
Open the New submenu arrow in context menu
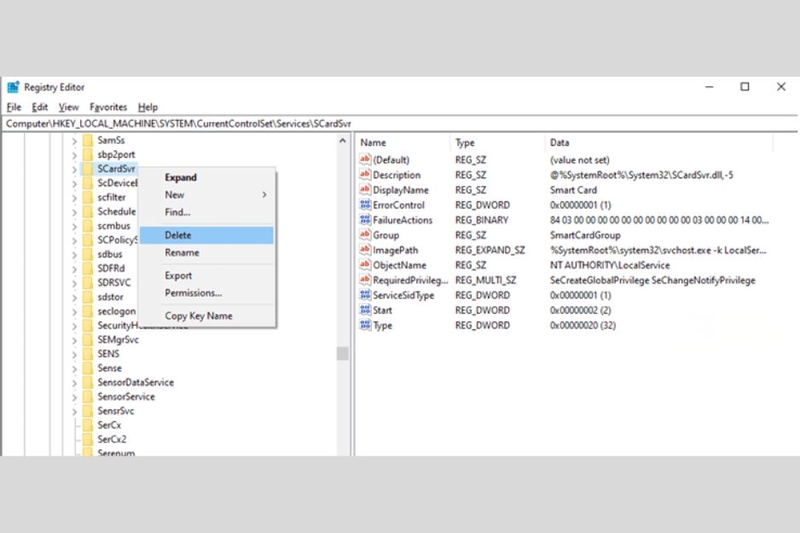[x=264, y=195]
